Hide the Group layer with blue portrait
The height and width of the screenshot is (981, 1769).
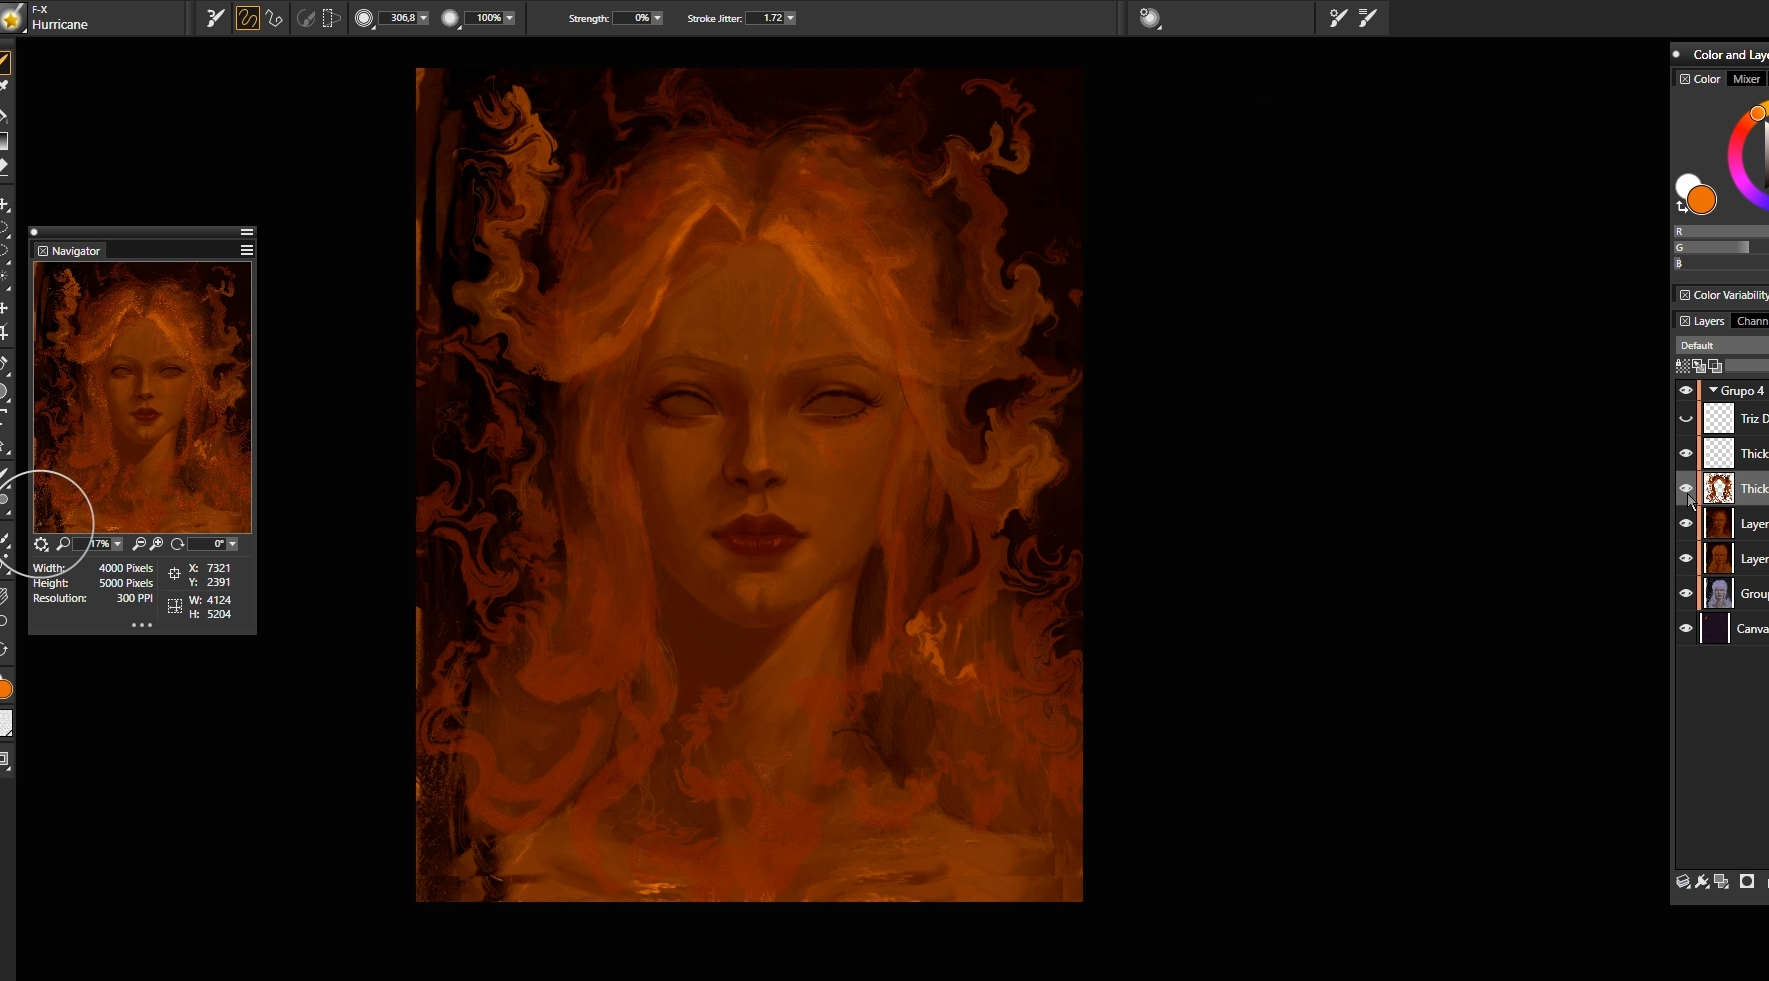(1686, 593)
